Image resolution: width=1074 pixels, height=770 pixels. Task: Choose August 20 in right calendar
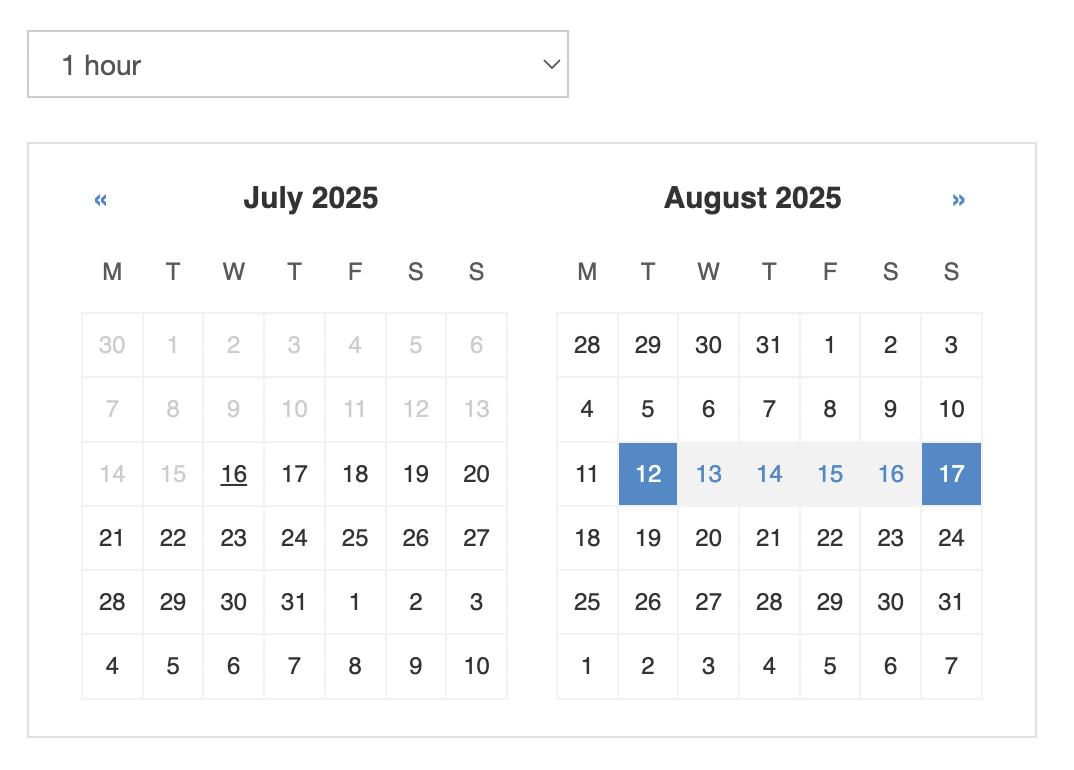[x=708, y=538]
